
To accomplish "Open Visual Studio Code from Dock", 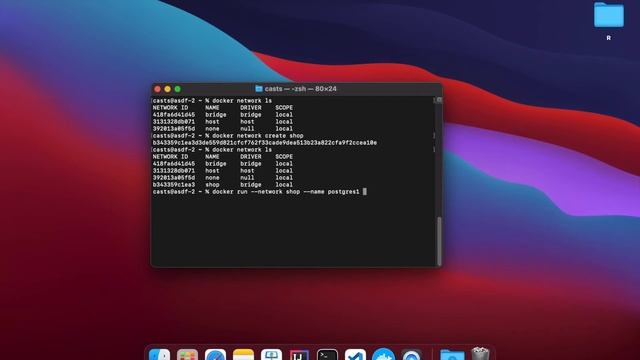I will (x=355, y=354).
